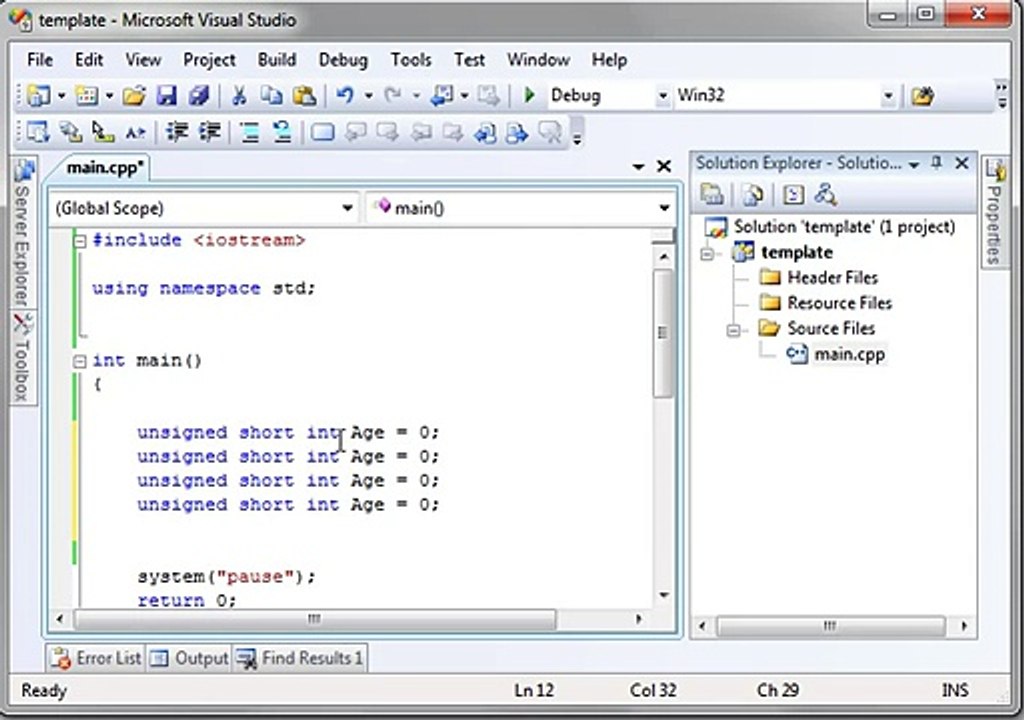The width and height of the screenshot is (1024, 720).
Task: Collapse the int main() code block
Action: coord(80,361)
